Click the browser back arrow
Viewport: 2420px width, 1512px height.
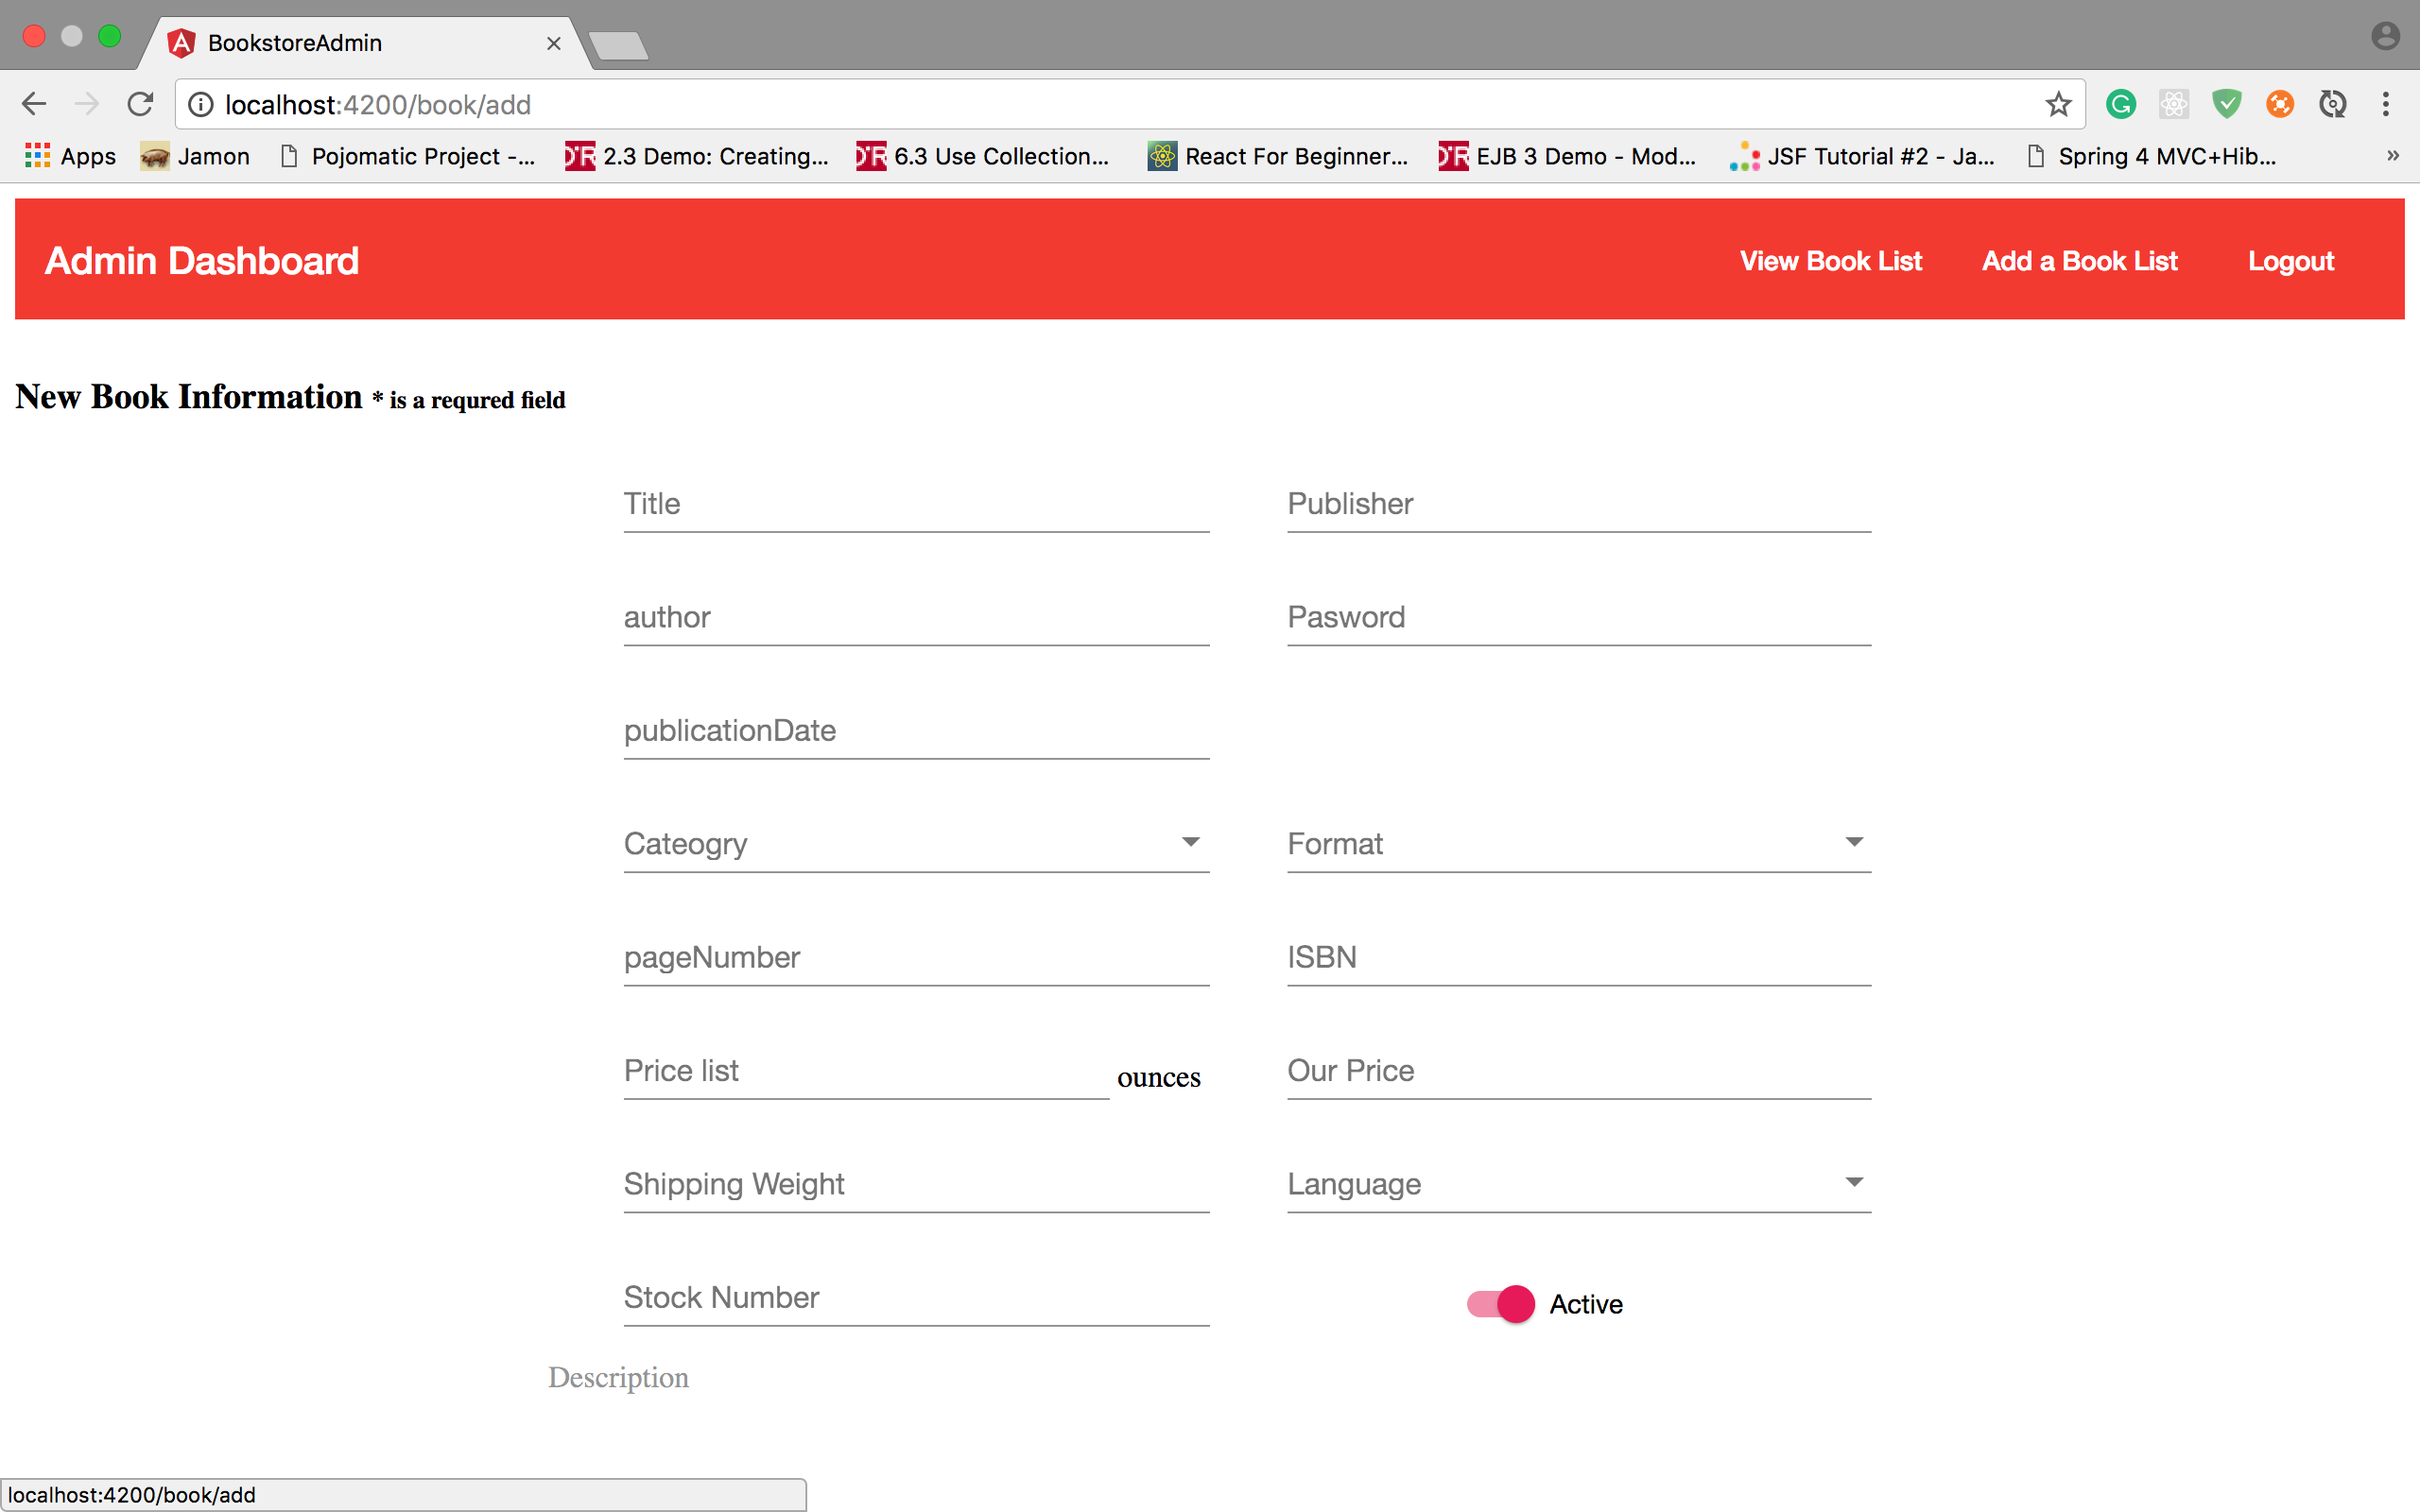click(34, 104)
